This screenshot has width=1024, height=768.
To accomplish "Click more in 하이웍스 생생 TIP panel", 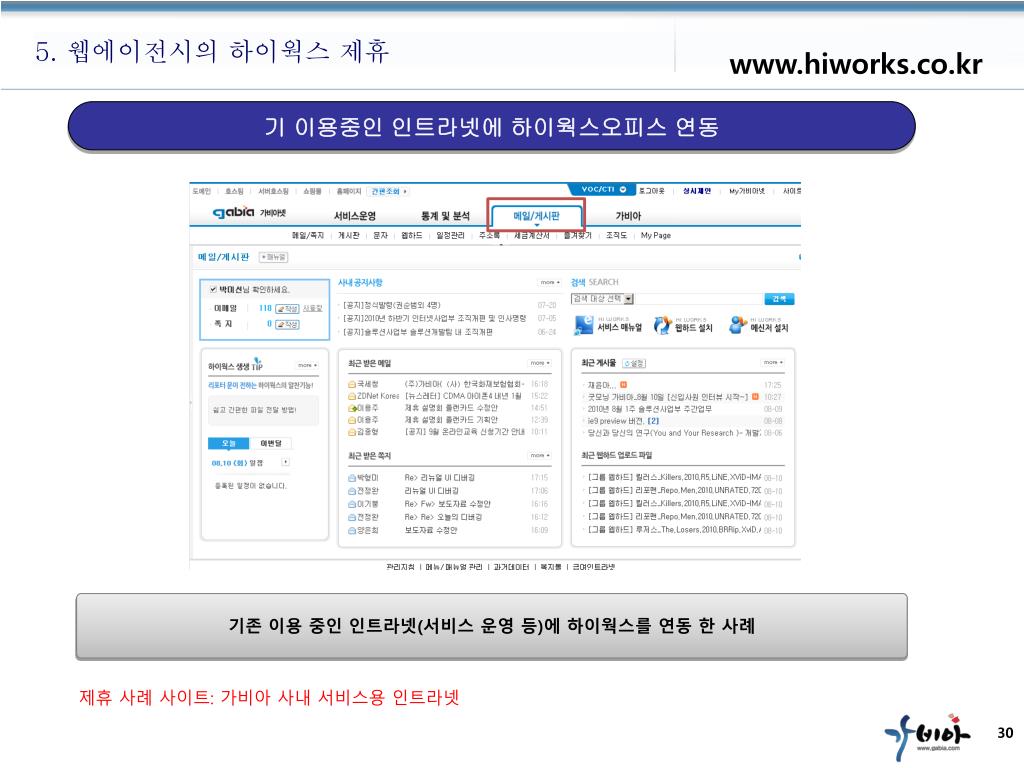I will (307, 365).
